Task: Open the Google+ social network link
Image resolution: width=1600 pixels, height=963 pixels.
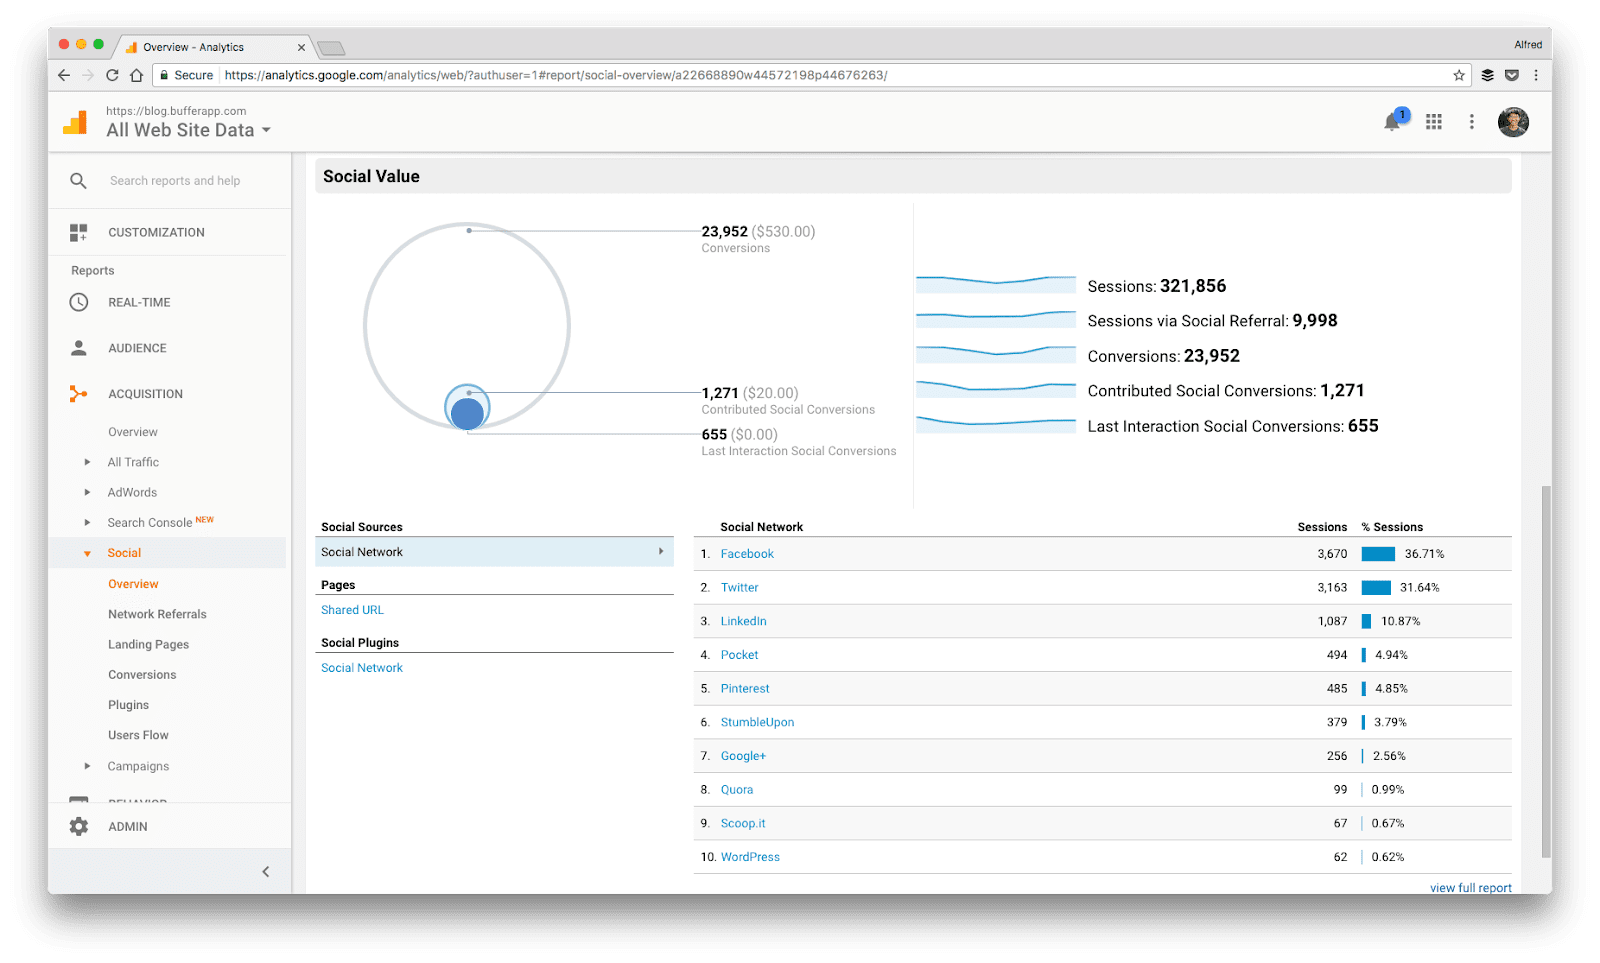Action: tap(743, 756)
